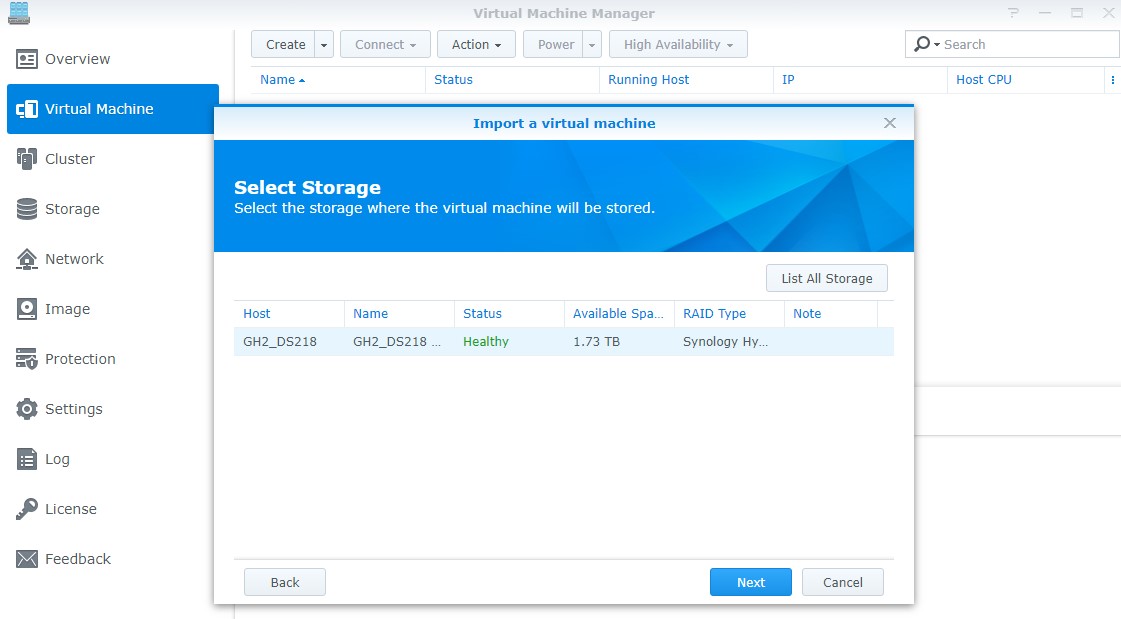Image resolution: width=1121 pixels, height=619 pixels.
Task: Open the High Availability menu
Action: click(678, 44)
